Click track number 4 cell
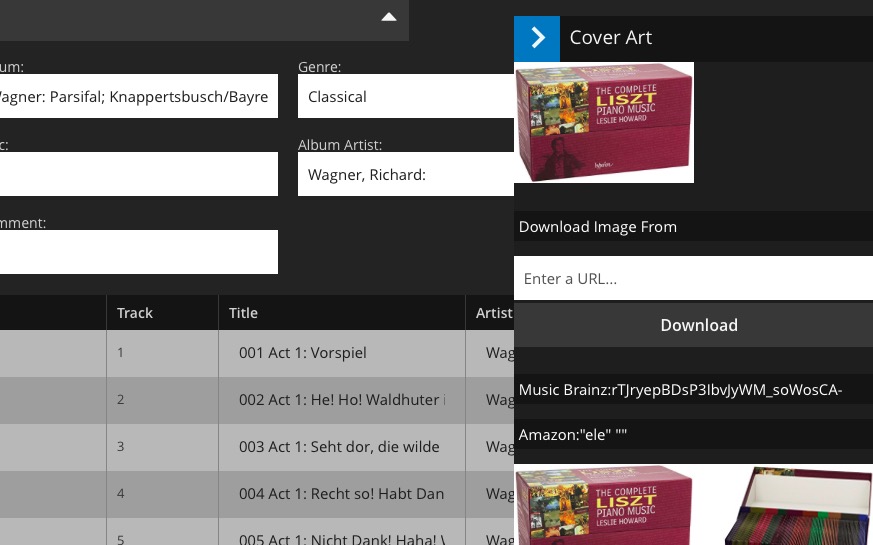This screenshot has width=873, height=545. click(162, 493)
